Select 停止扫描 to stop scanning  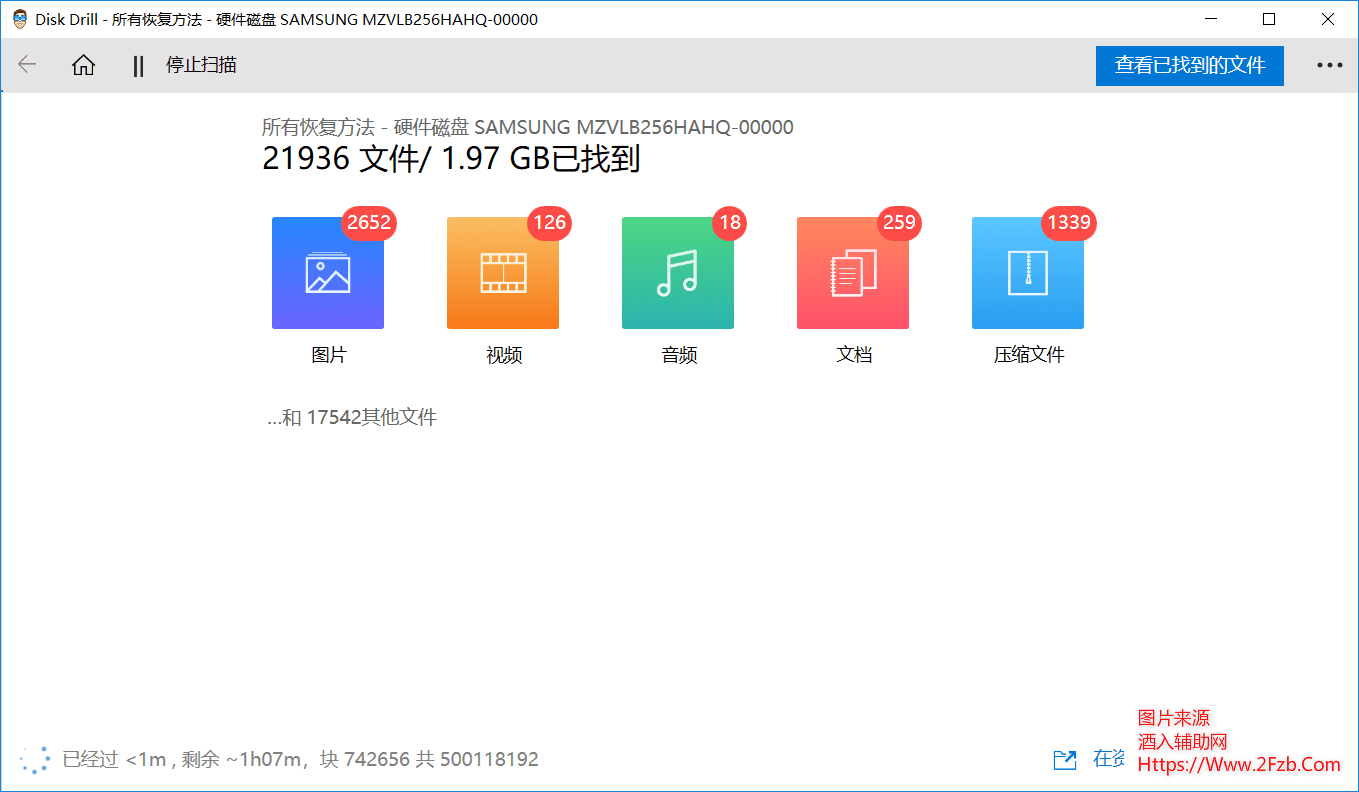(199, 64)
